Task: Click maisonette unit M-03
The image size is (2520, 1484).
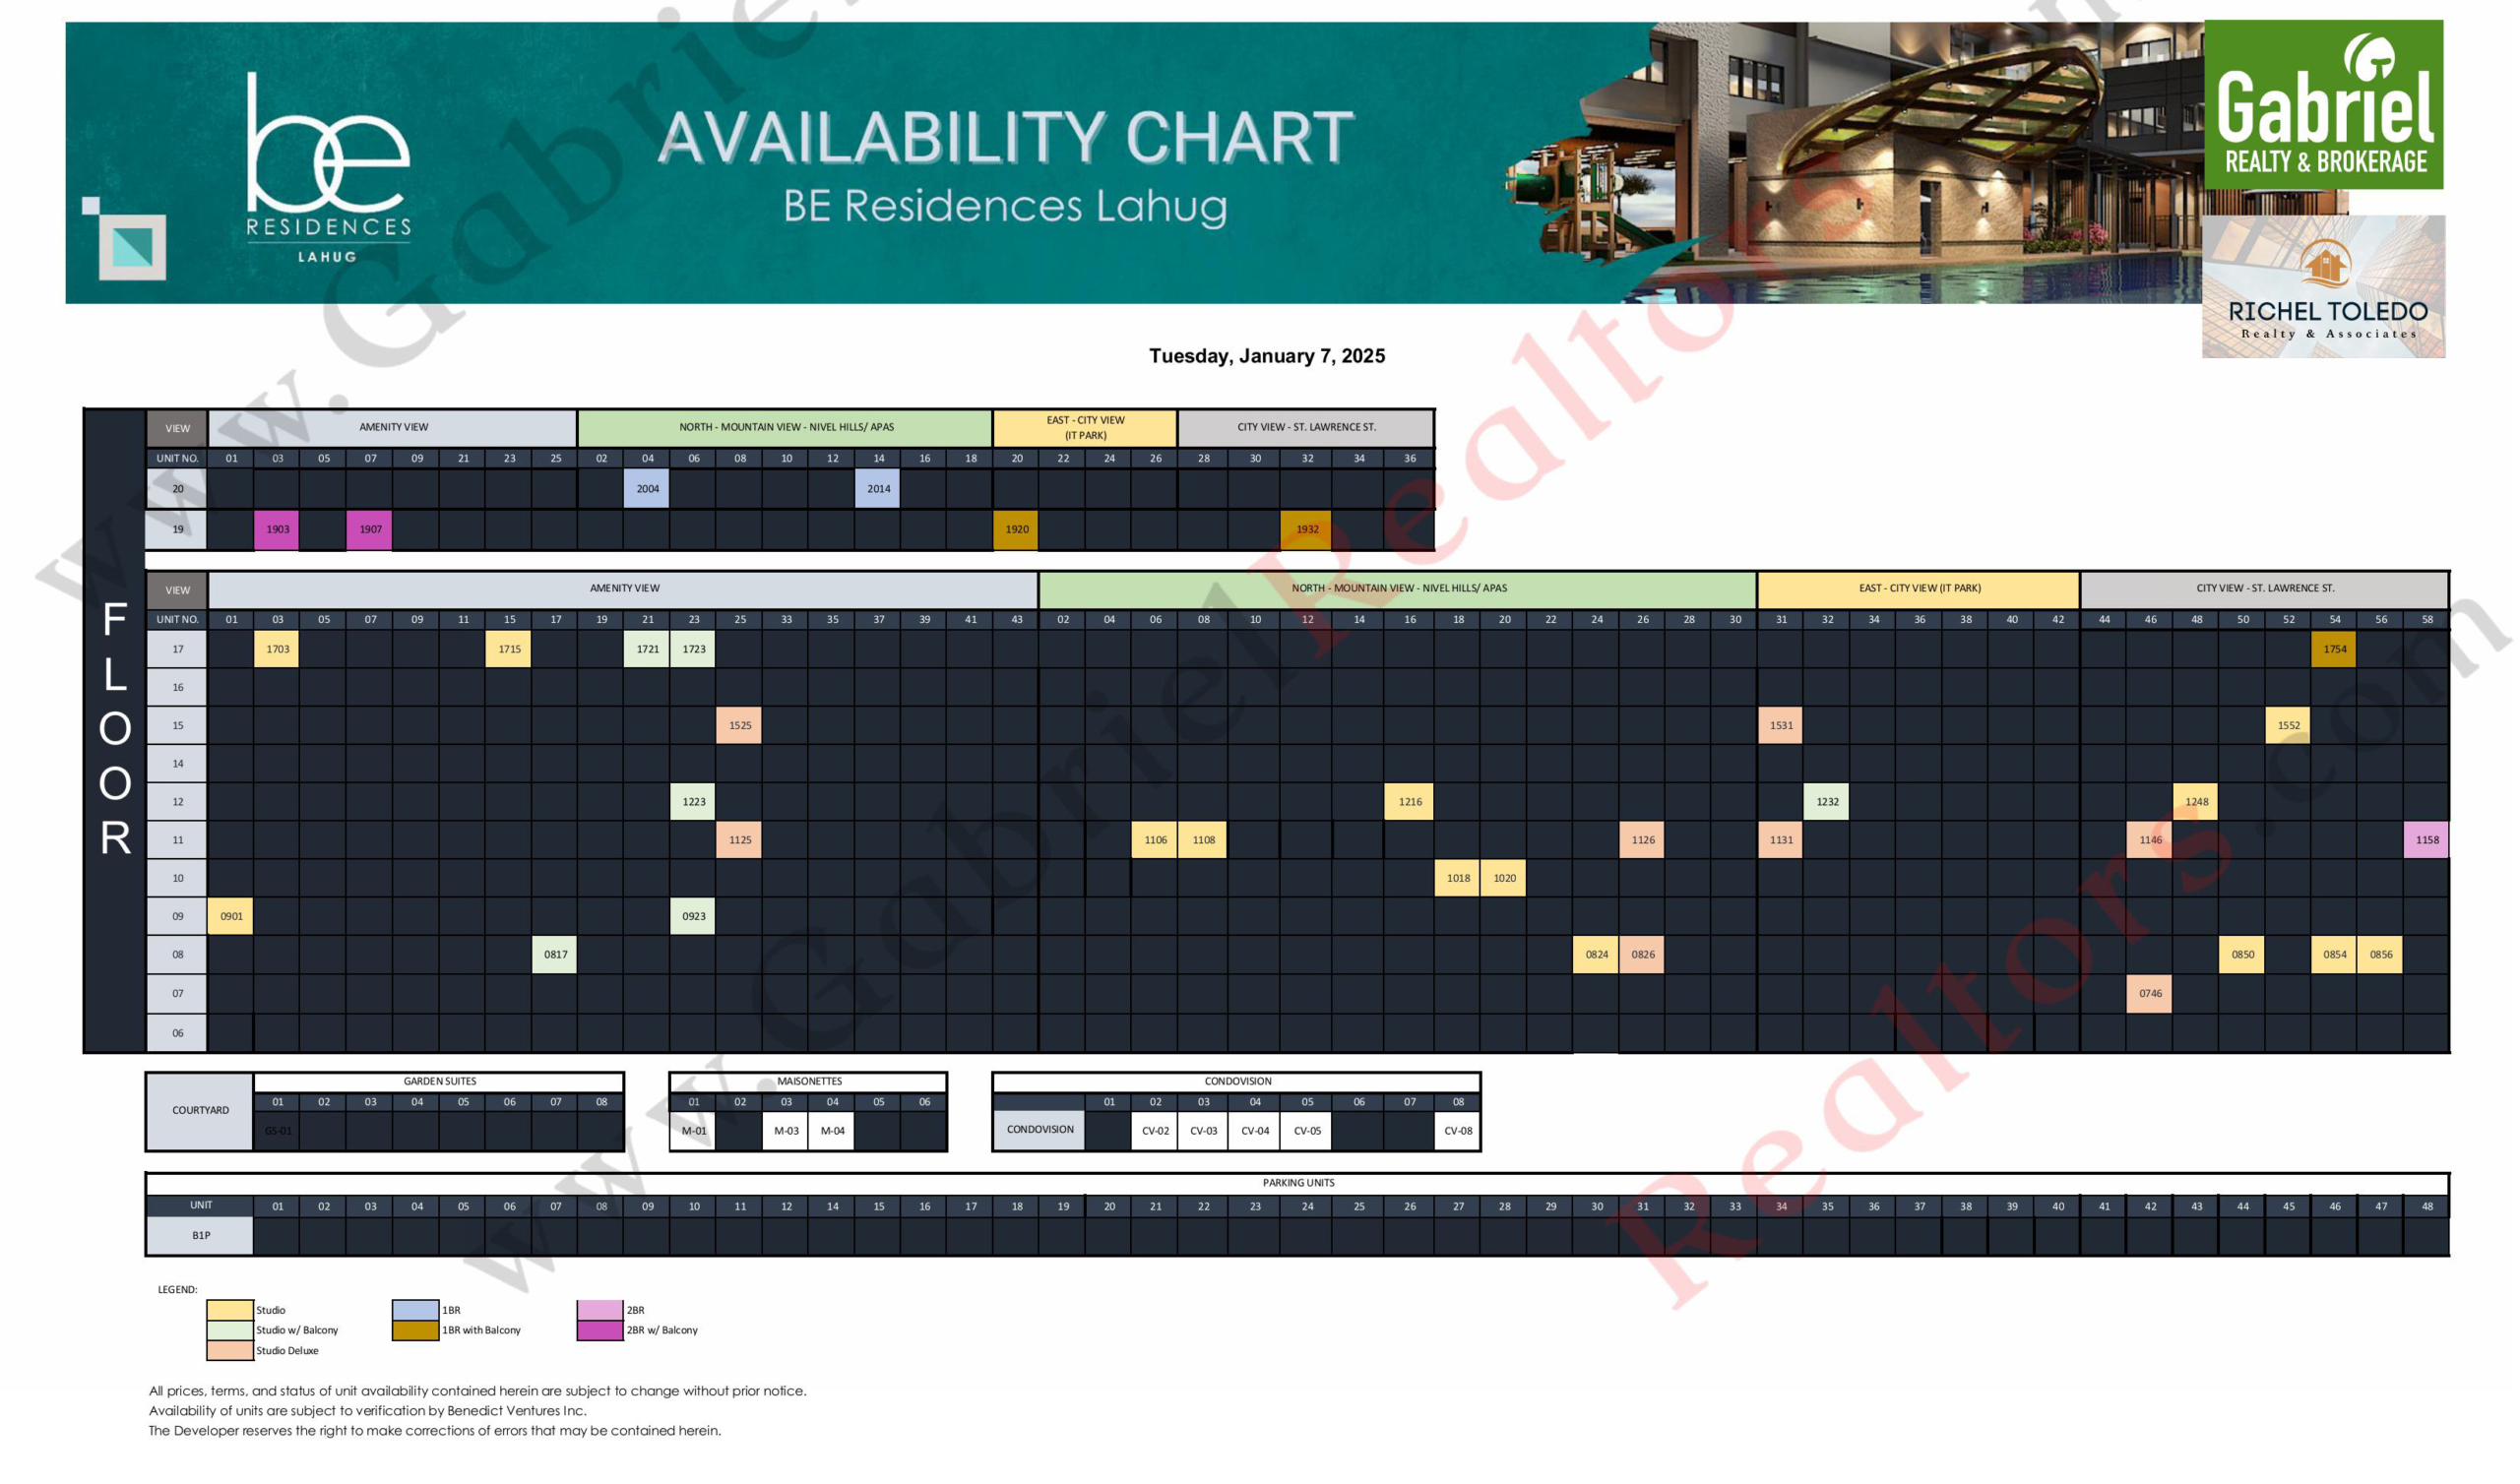Action: (786, 1131)
